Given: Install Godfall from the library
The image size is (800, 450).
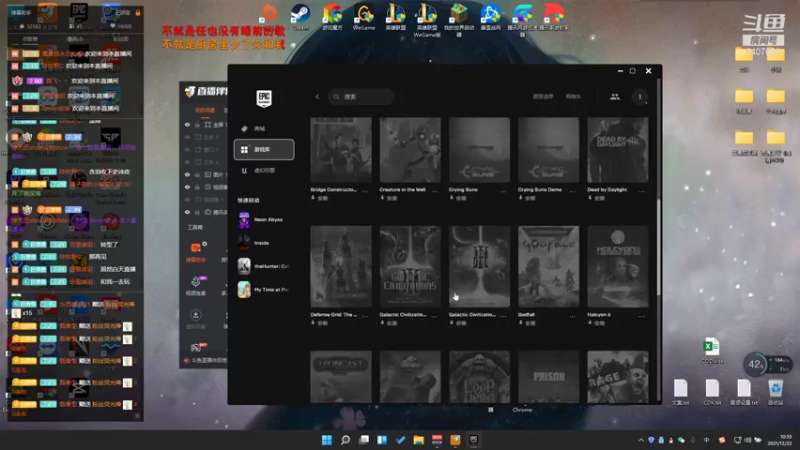Looking at the screenshot, I should pos(527,323).
